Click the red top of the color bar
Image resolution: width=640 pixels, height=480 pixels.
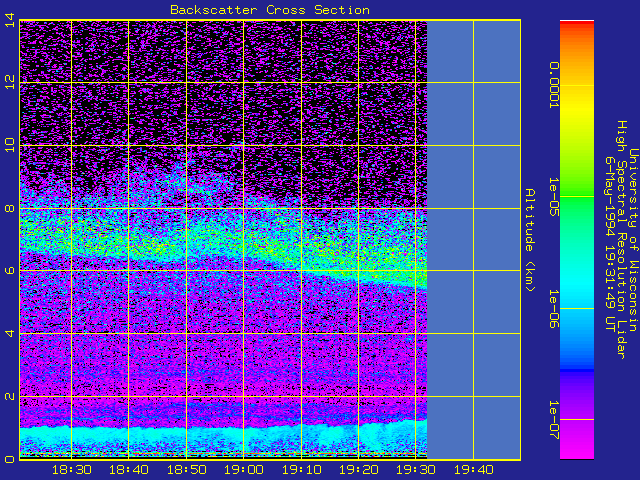577,25
